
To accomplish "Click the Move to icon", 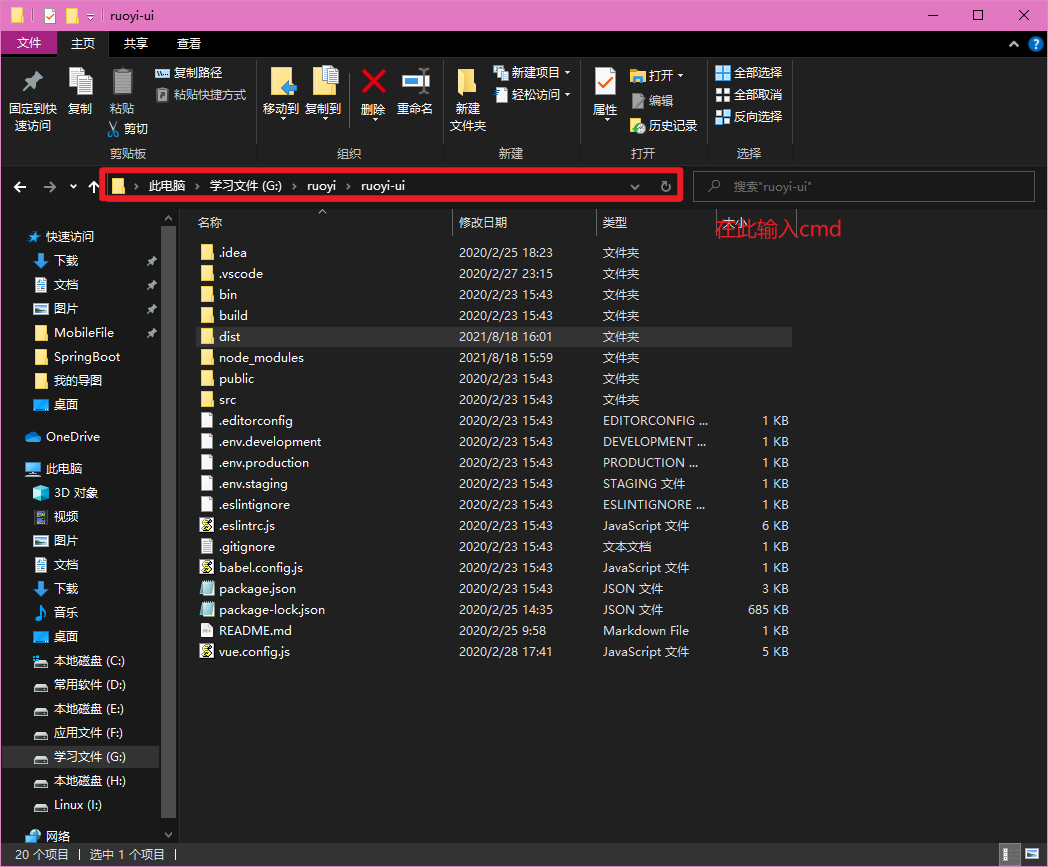I will point(281,82).
